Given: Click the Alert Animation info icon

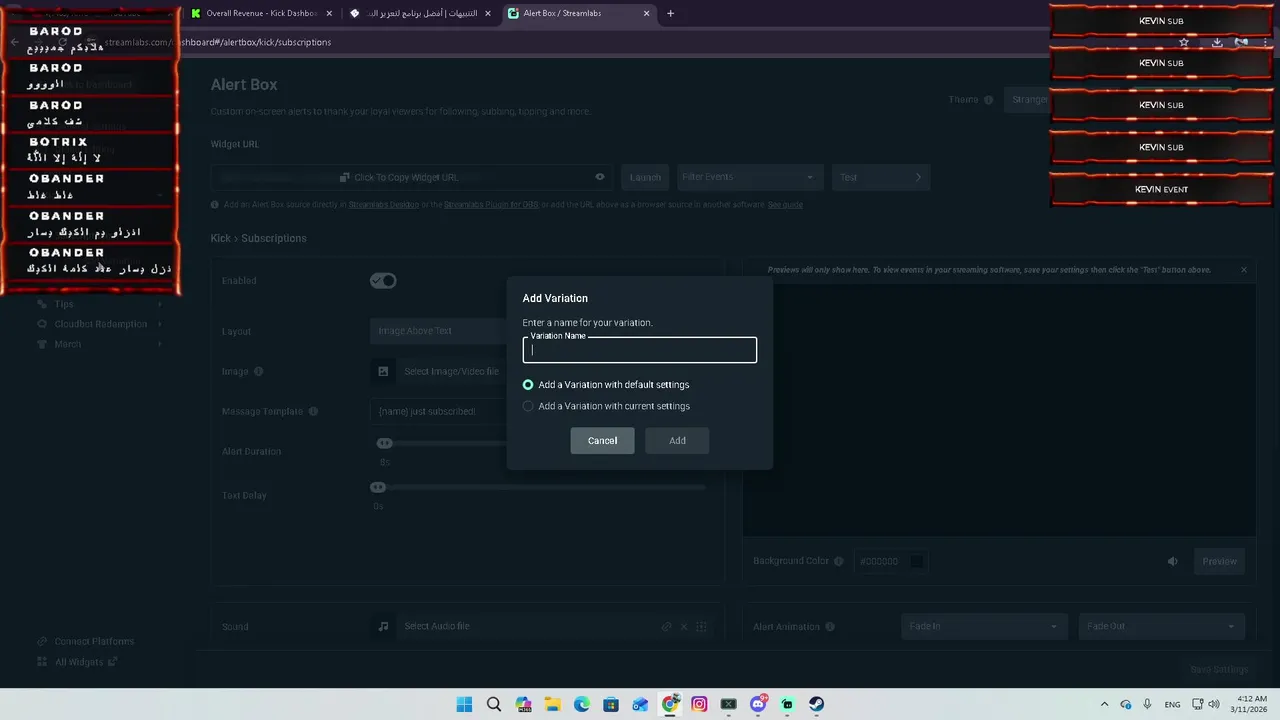Looking at the screenshot, I should [832, 627].
